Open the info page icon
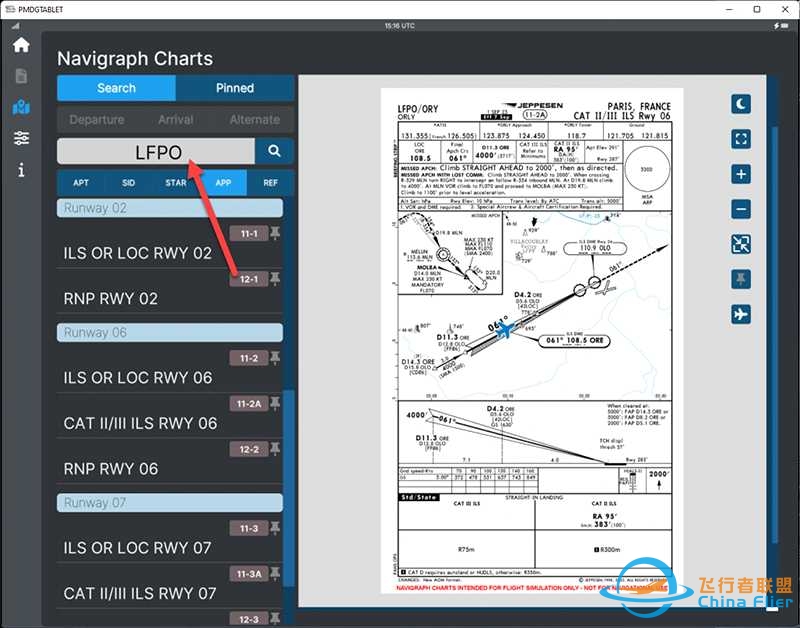This screenshot has height=628, width=800. [21, 169]
